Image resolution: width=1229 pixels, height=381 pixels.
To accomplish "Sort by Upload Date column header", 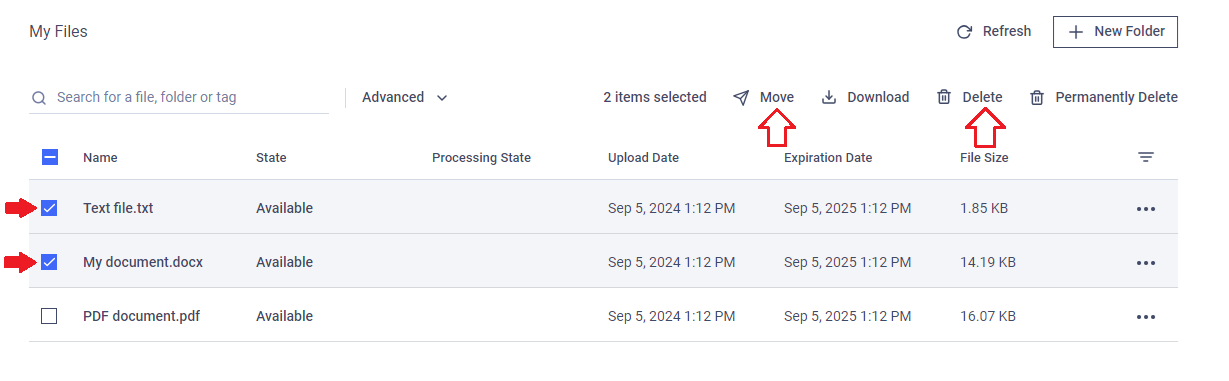I will [x=643, y=158].
